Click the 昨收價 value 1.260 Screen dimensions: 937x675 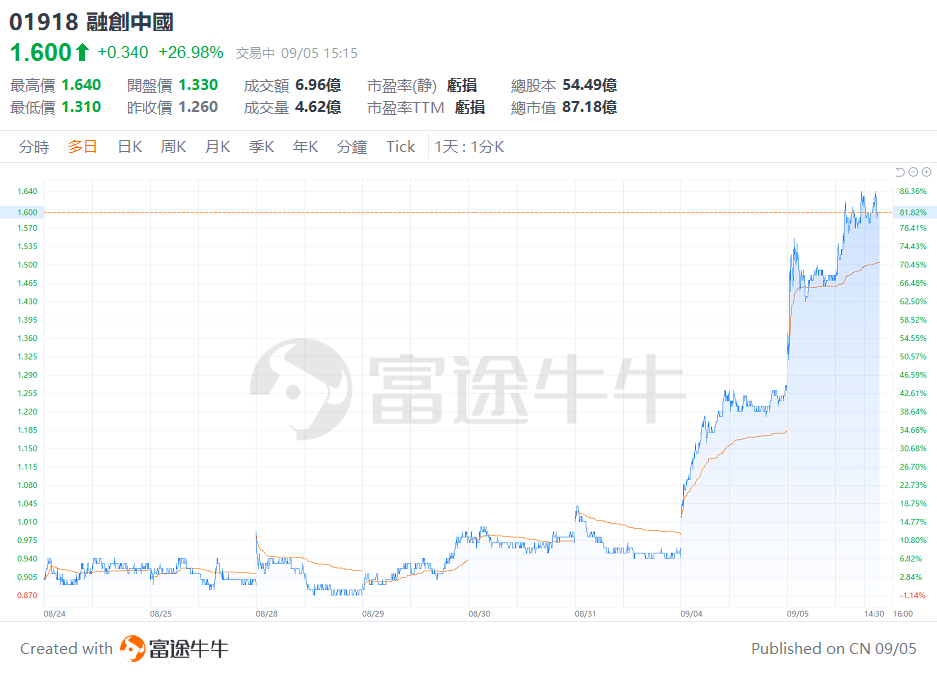[198, 107]
